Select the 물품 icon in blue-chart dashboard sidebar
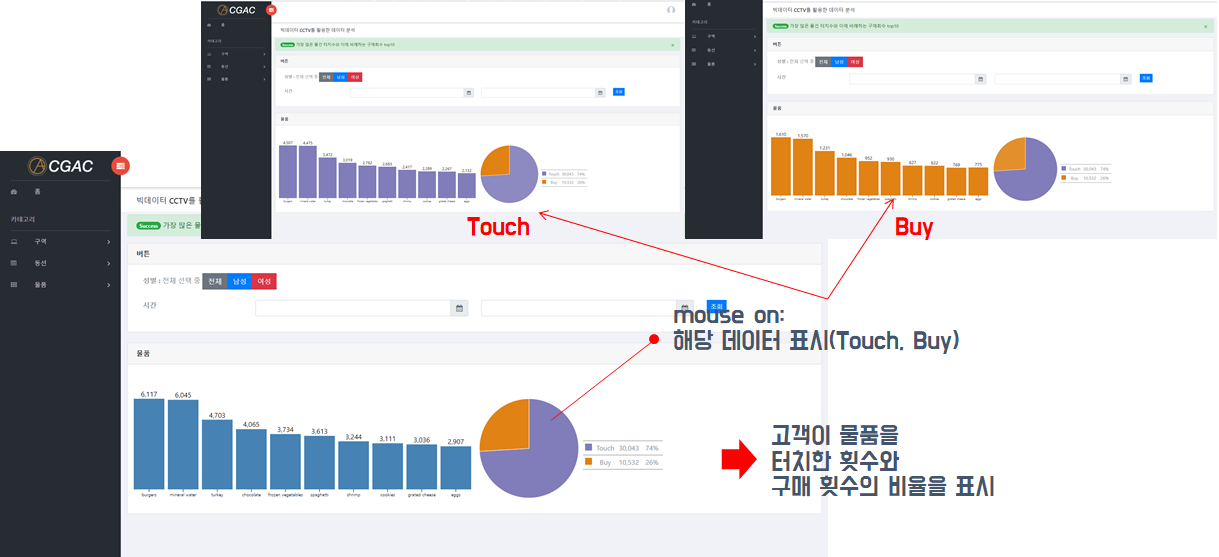The width and height of the screenshot is (1219, 557). pyautogui.click(x=14, y=285)
